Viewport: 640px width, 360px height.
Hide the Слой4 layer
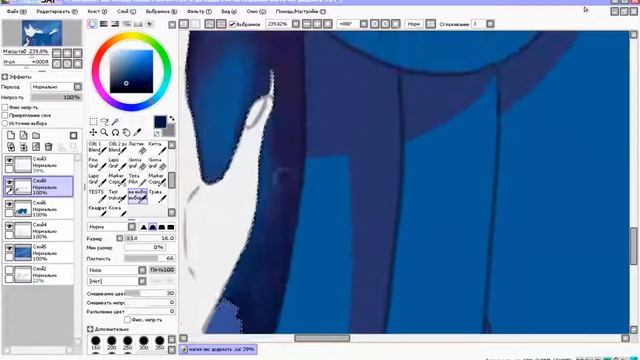click(x=9, y=227)
